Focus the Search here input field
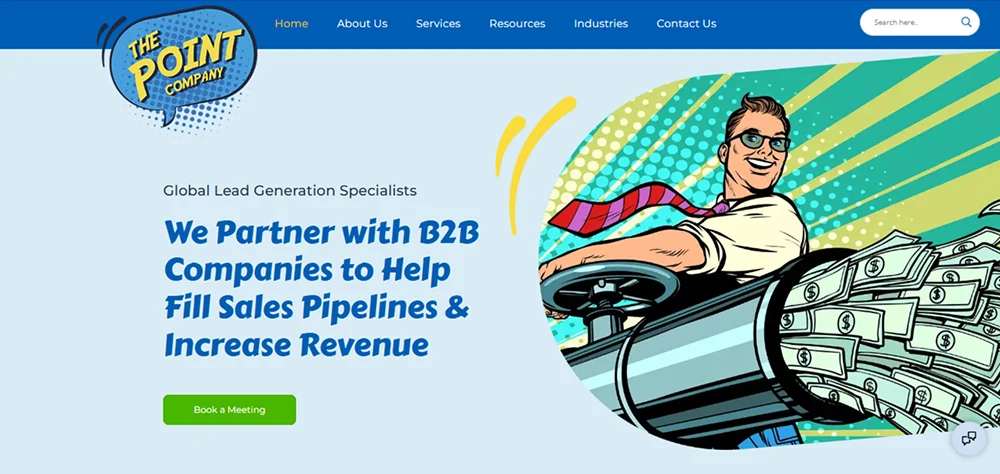This screenshot has width=1000, height=474. (x=913, y=22)
